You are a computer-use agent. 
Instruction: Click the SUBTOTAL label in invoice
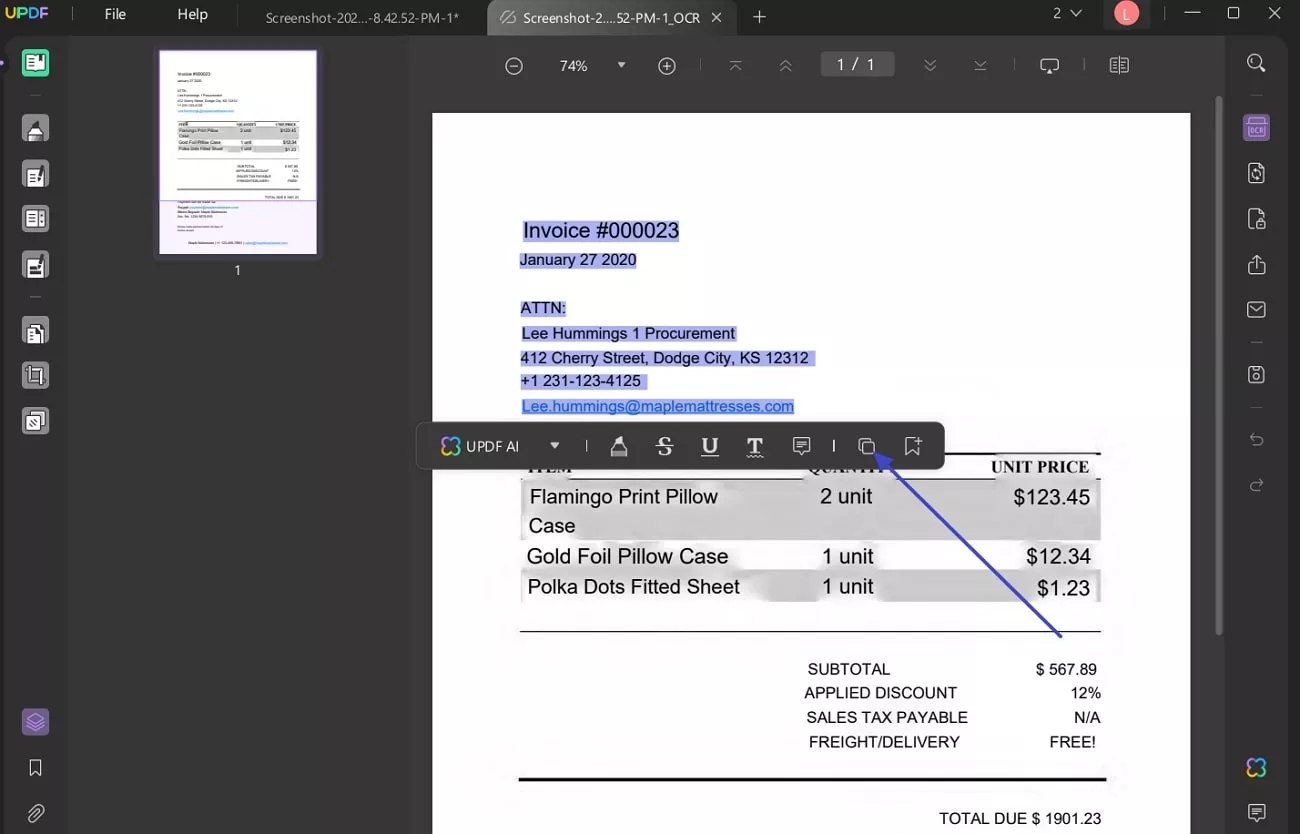(x=848, y=669)
